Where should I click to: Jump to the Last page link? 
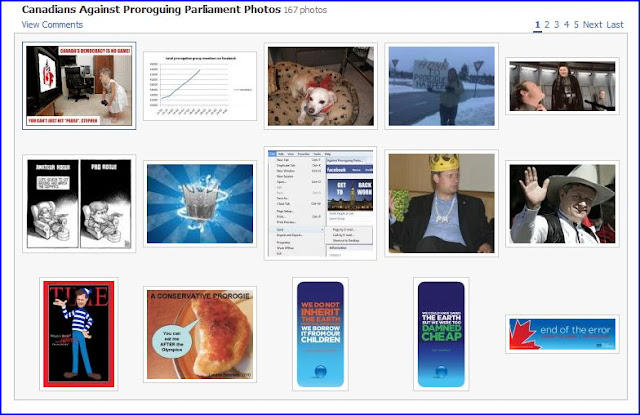point(615,25)
